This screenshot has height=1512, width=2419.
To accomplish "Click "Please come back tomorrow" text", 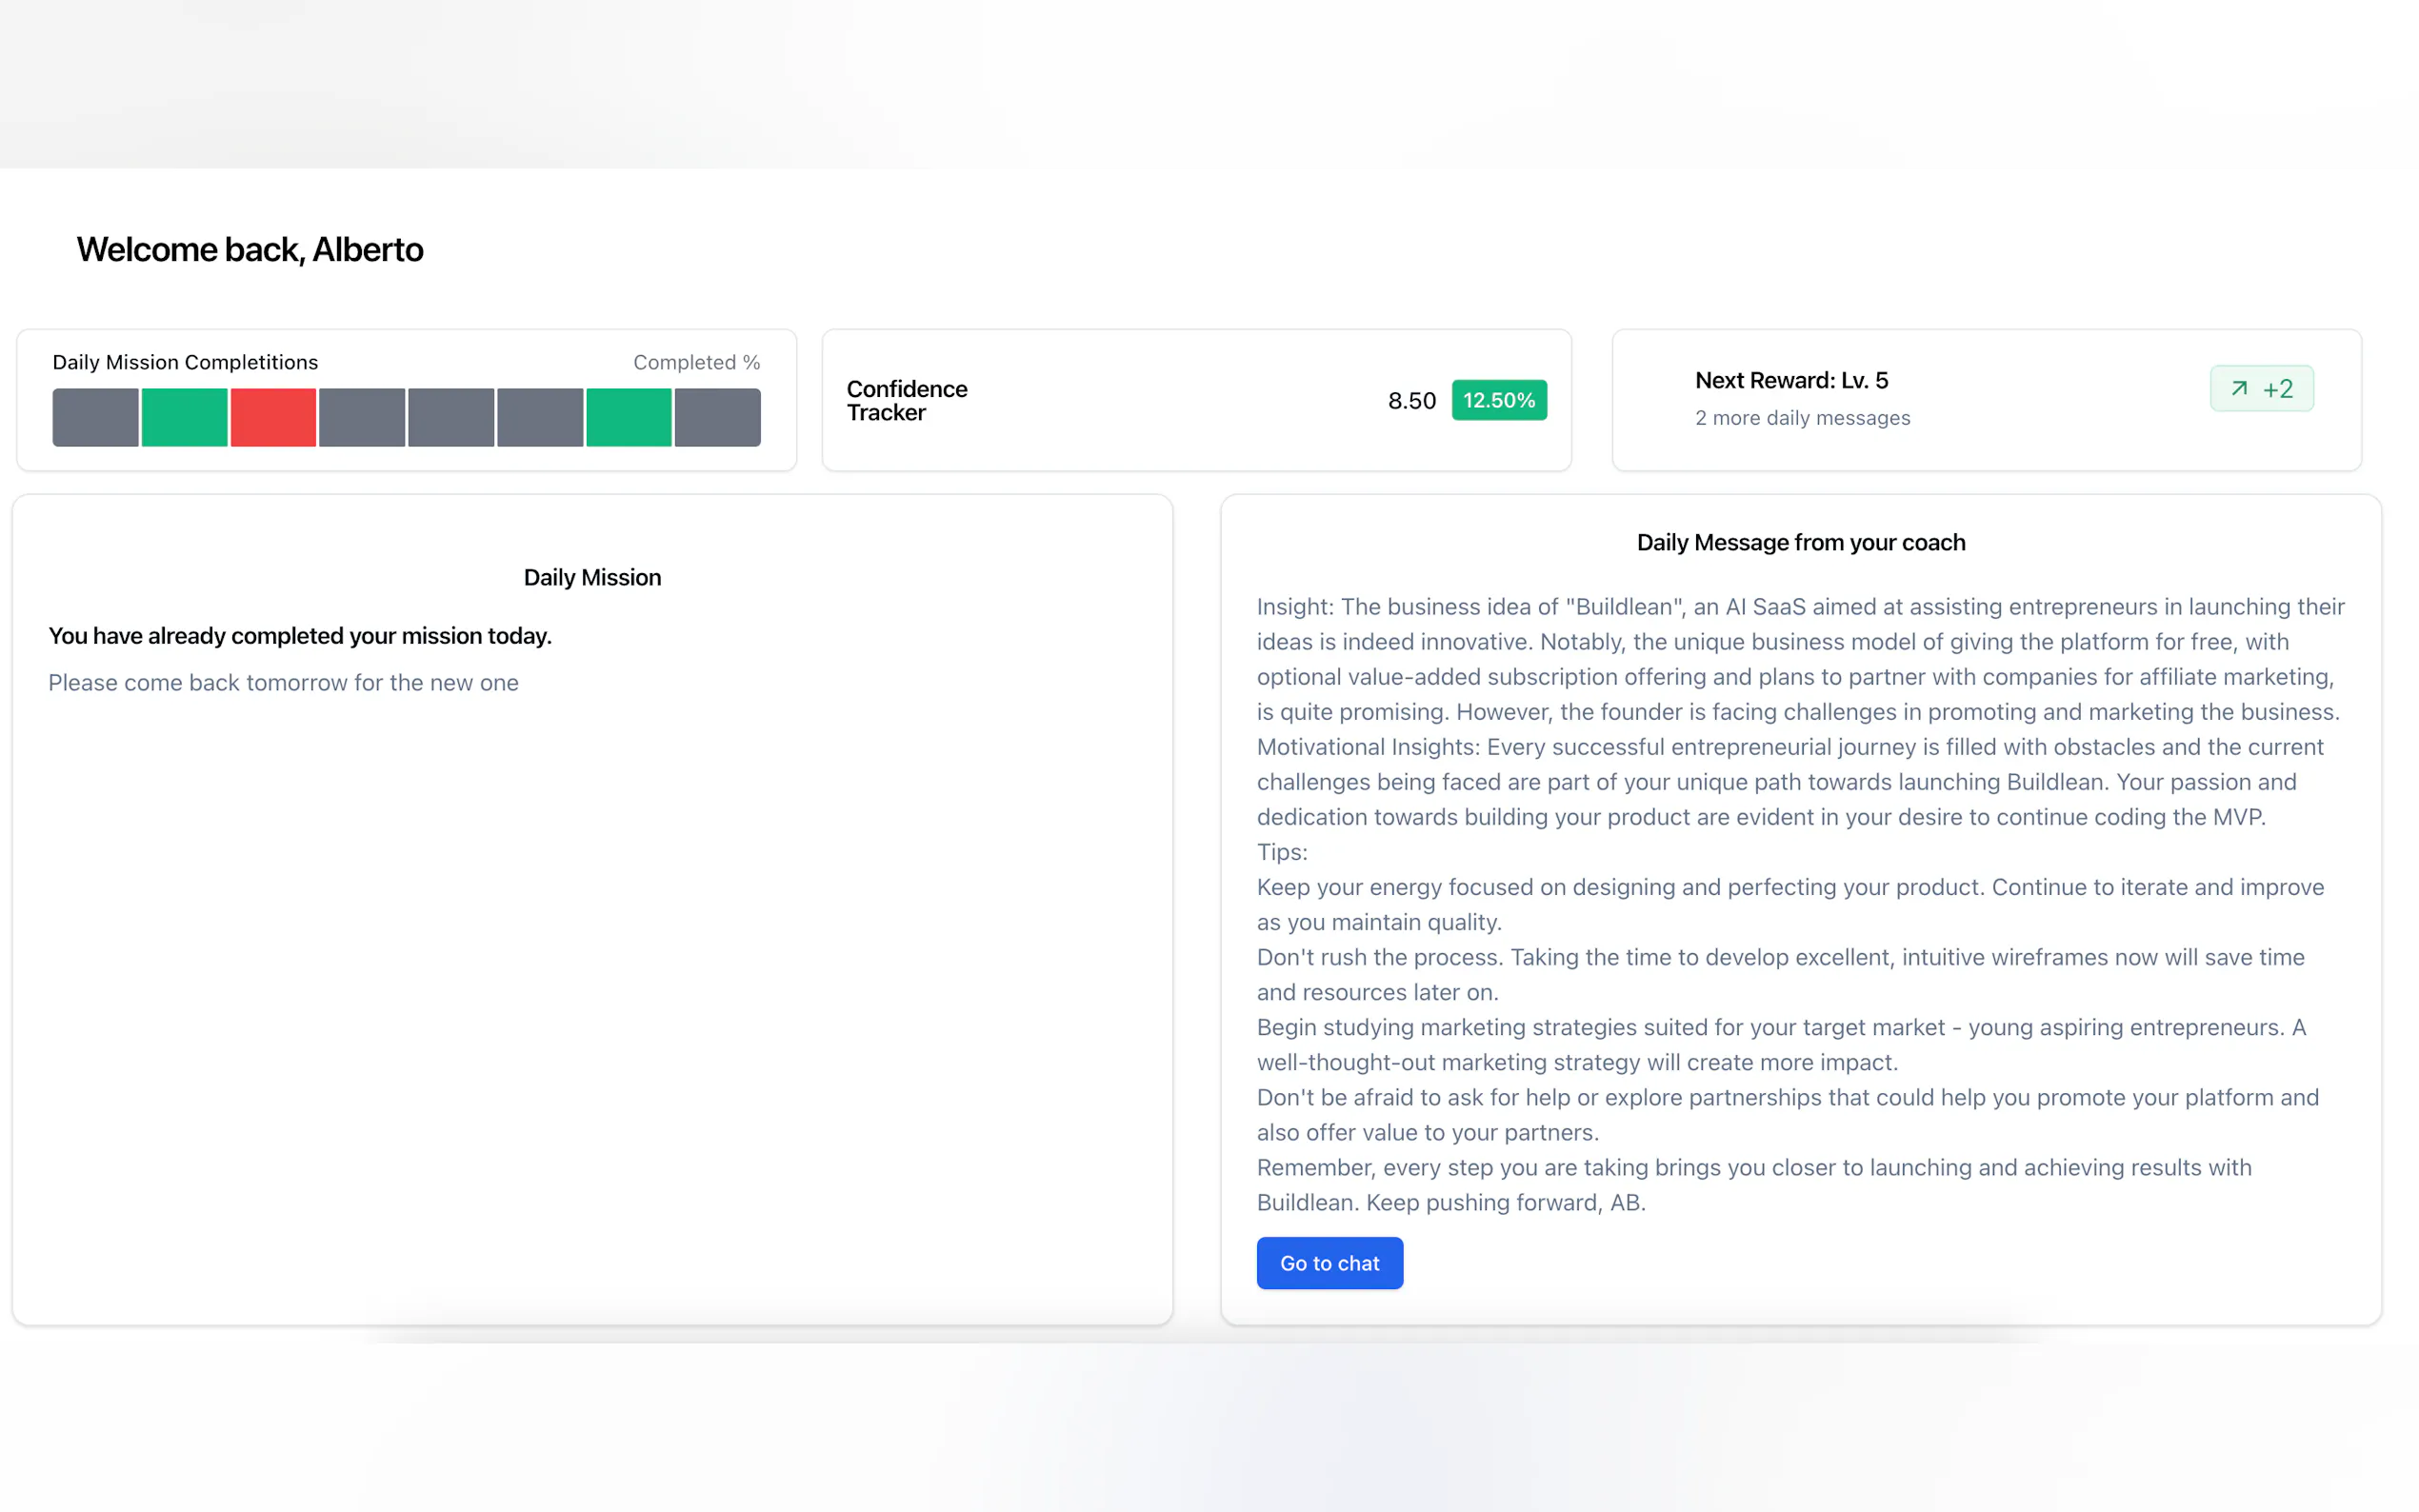I will [x=283, y=682].
